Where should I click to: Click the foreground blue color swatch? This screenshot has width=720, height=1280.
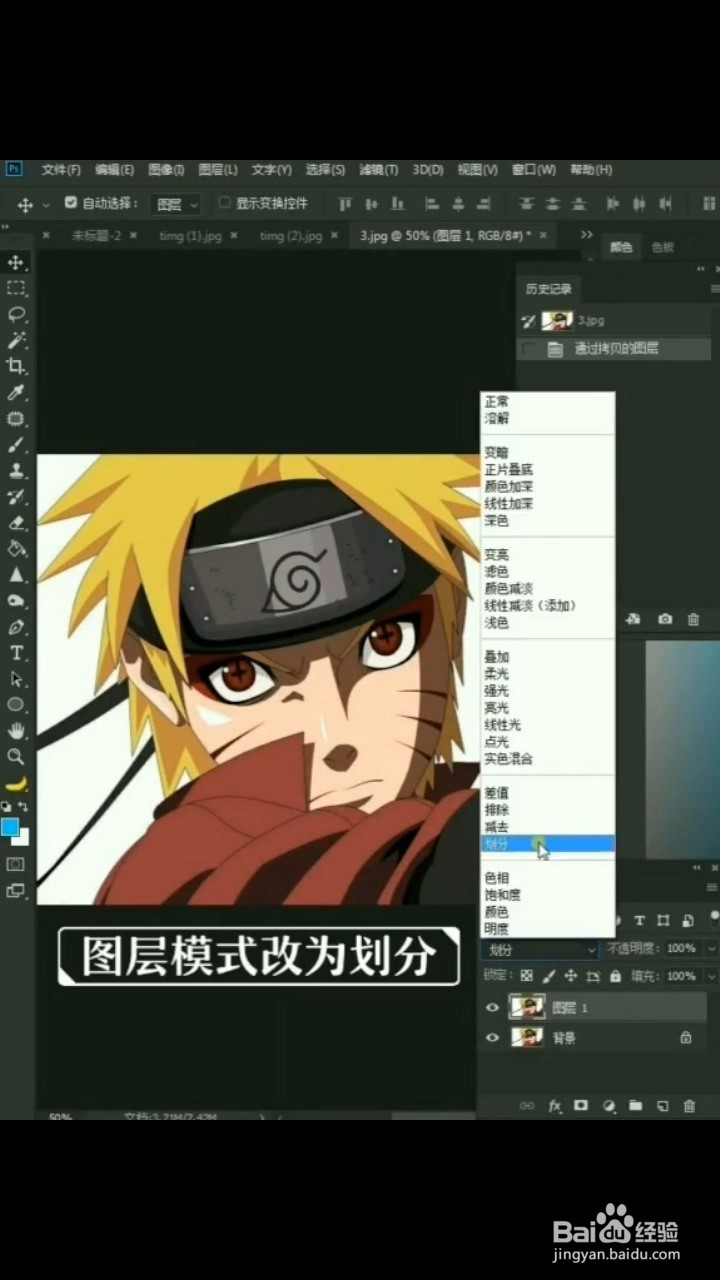10,826
